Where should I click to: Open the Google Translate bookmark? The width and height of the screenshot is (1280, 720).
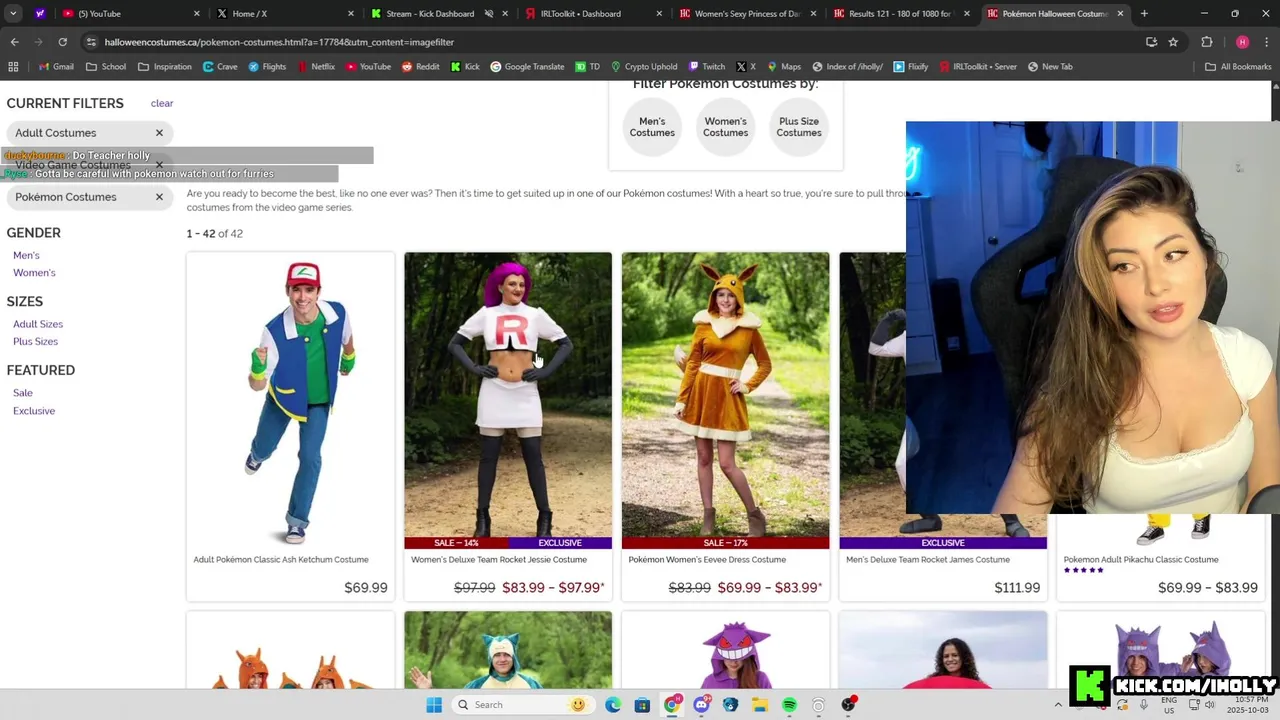click(x=527, y=67)
